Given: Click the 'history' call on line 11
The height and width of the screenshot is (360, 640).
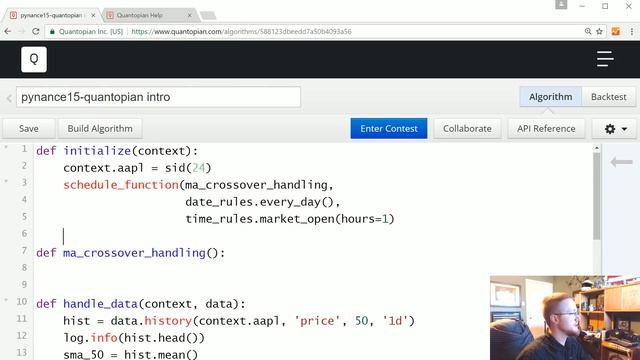Looking at the screenshot, I should [168, 321].
